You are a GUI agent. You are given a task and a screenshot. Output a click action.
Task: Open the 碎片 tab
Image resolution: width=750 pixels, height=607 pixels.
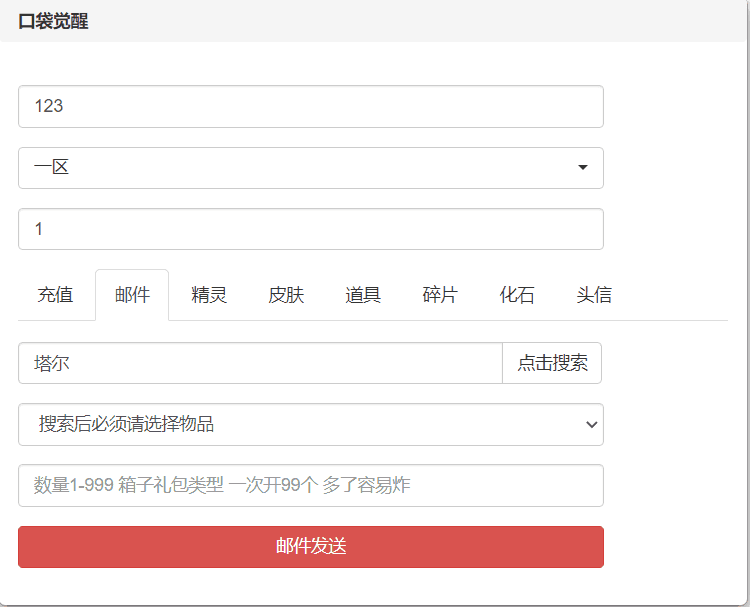pyautogui.click(x=440, y=295)
